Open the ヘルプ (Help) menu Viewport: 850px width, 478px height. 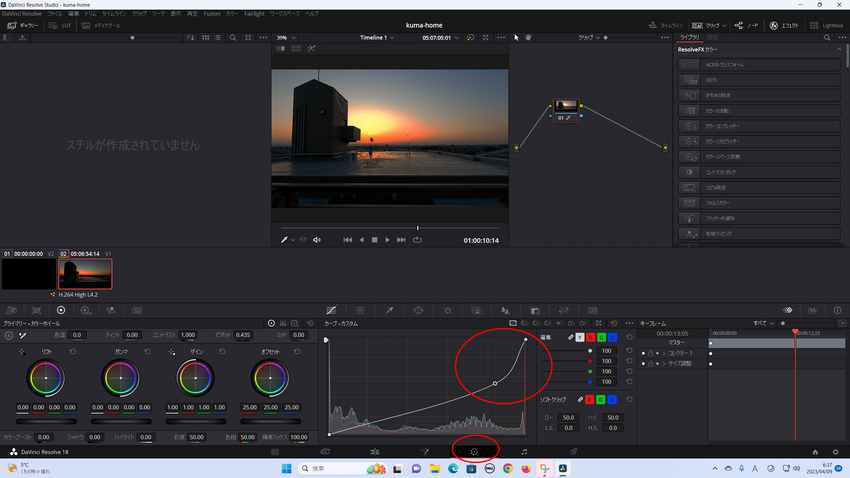pos(312,14)
